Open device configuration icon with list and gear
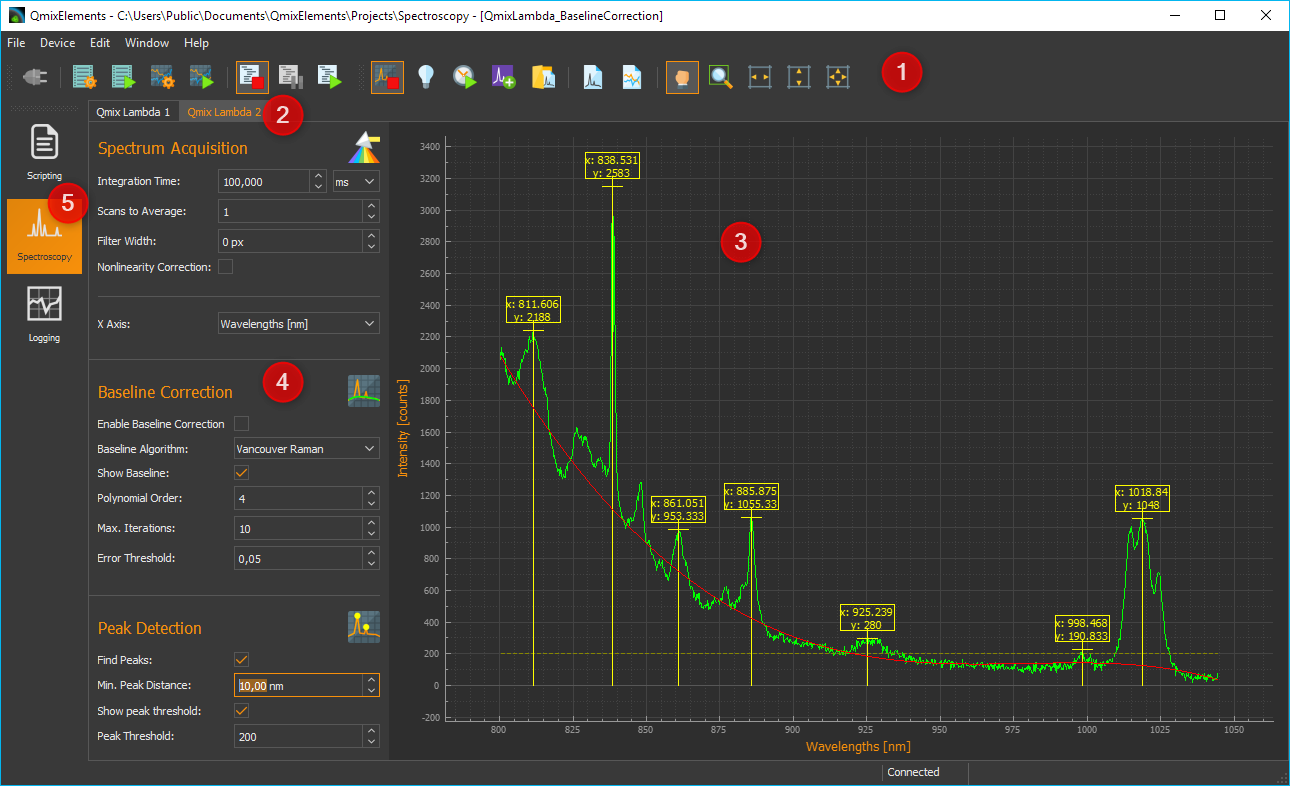This screenshot has width=1290, height=786. [x=84, y=77]
